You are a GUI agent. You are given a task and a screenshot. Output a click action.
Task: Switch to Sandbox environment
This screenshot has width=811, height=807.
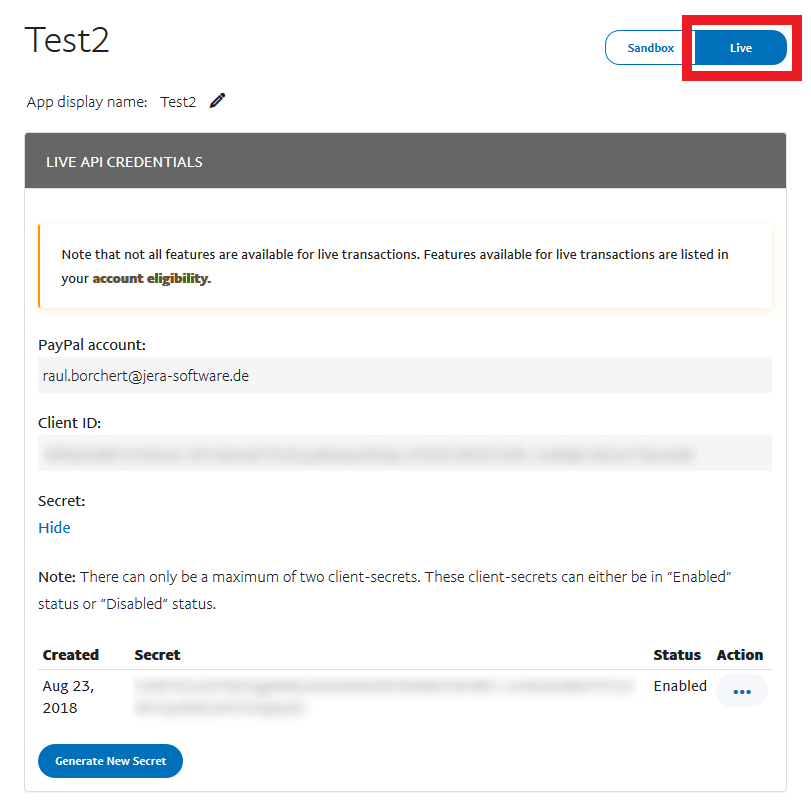point(650,48)
